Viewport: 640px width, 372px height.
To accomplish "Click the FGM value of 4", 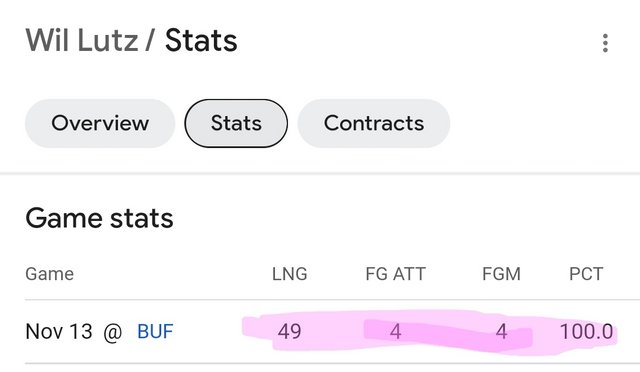I will click(x=502, y=331).
